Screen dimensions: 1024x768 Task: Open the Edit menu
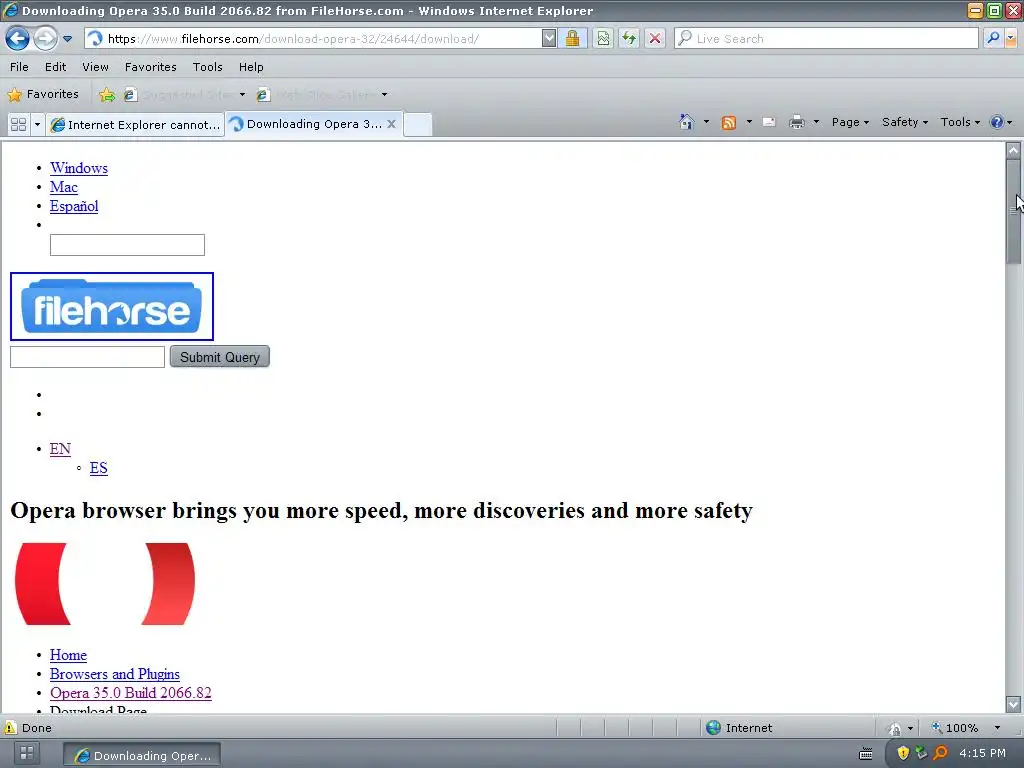pos(56,67)
